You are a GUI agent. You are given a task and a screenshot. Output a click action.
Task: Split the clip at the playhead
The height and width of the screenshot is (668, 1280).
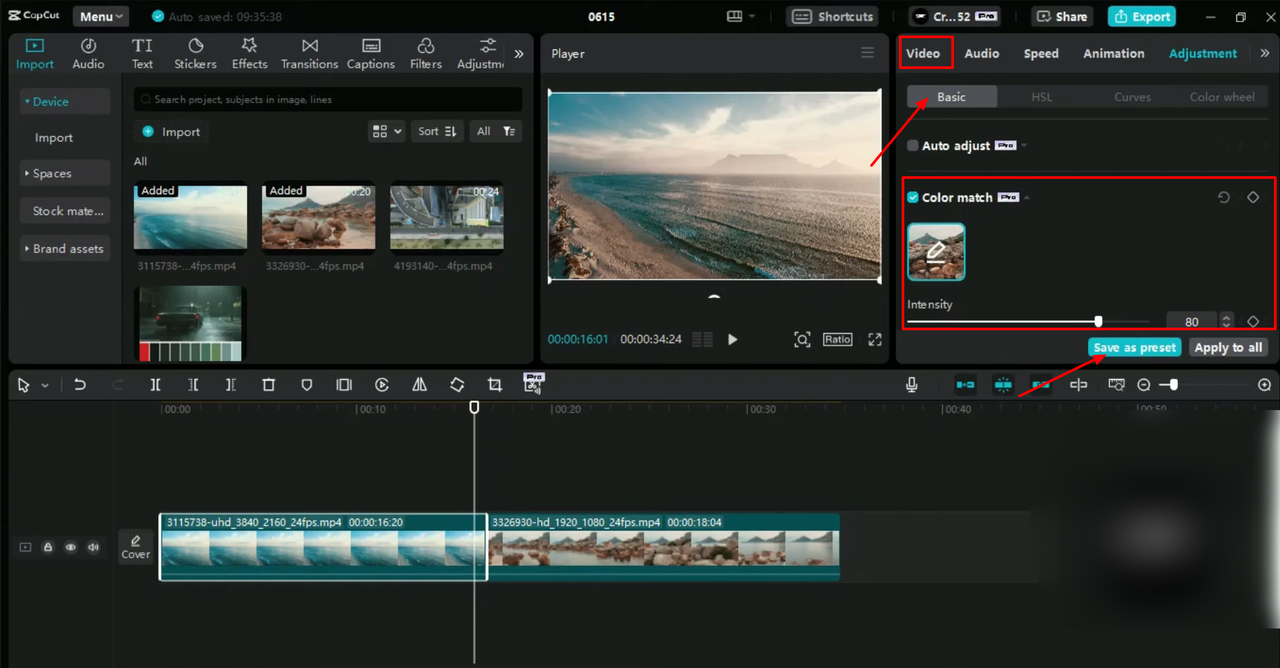pyautogui.click(x=155, y=385)
